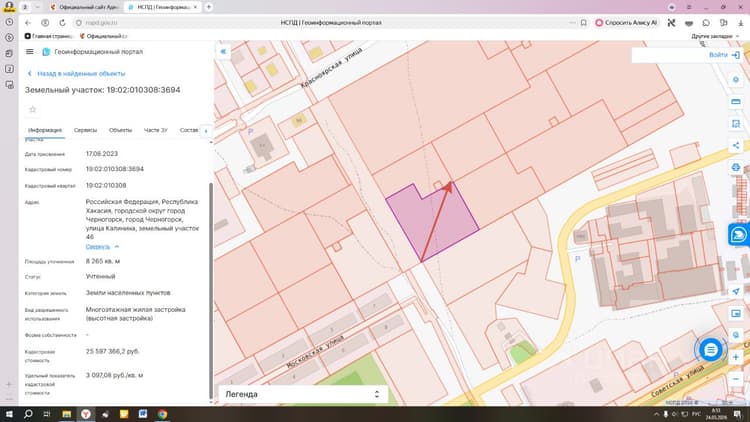
Task: Click the Геоинформационный портал logo
Action: [x=46, y=52]
